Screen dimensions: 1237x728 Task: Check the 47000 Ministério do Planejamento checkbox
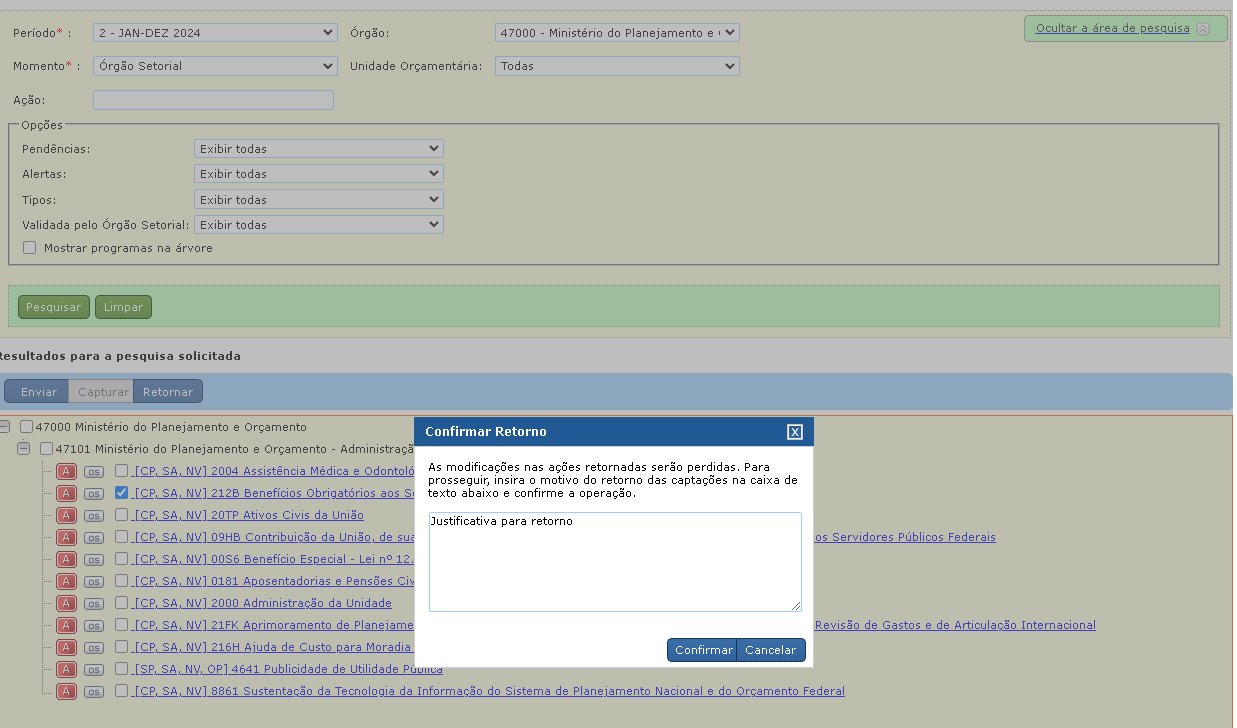tap(27, 427)
